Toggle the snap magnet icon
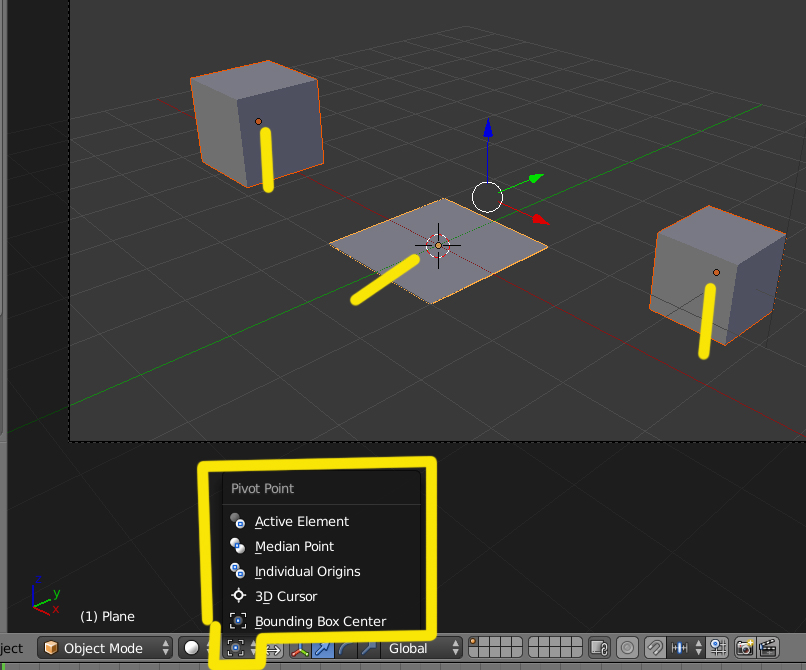The width and height of the screenshot is (806, 670). [x=654, y=648]
